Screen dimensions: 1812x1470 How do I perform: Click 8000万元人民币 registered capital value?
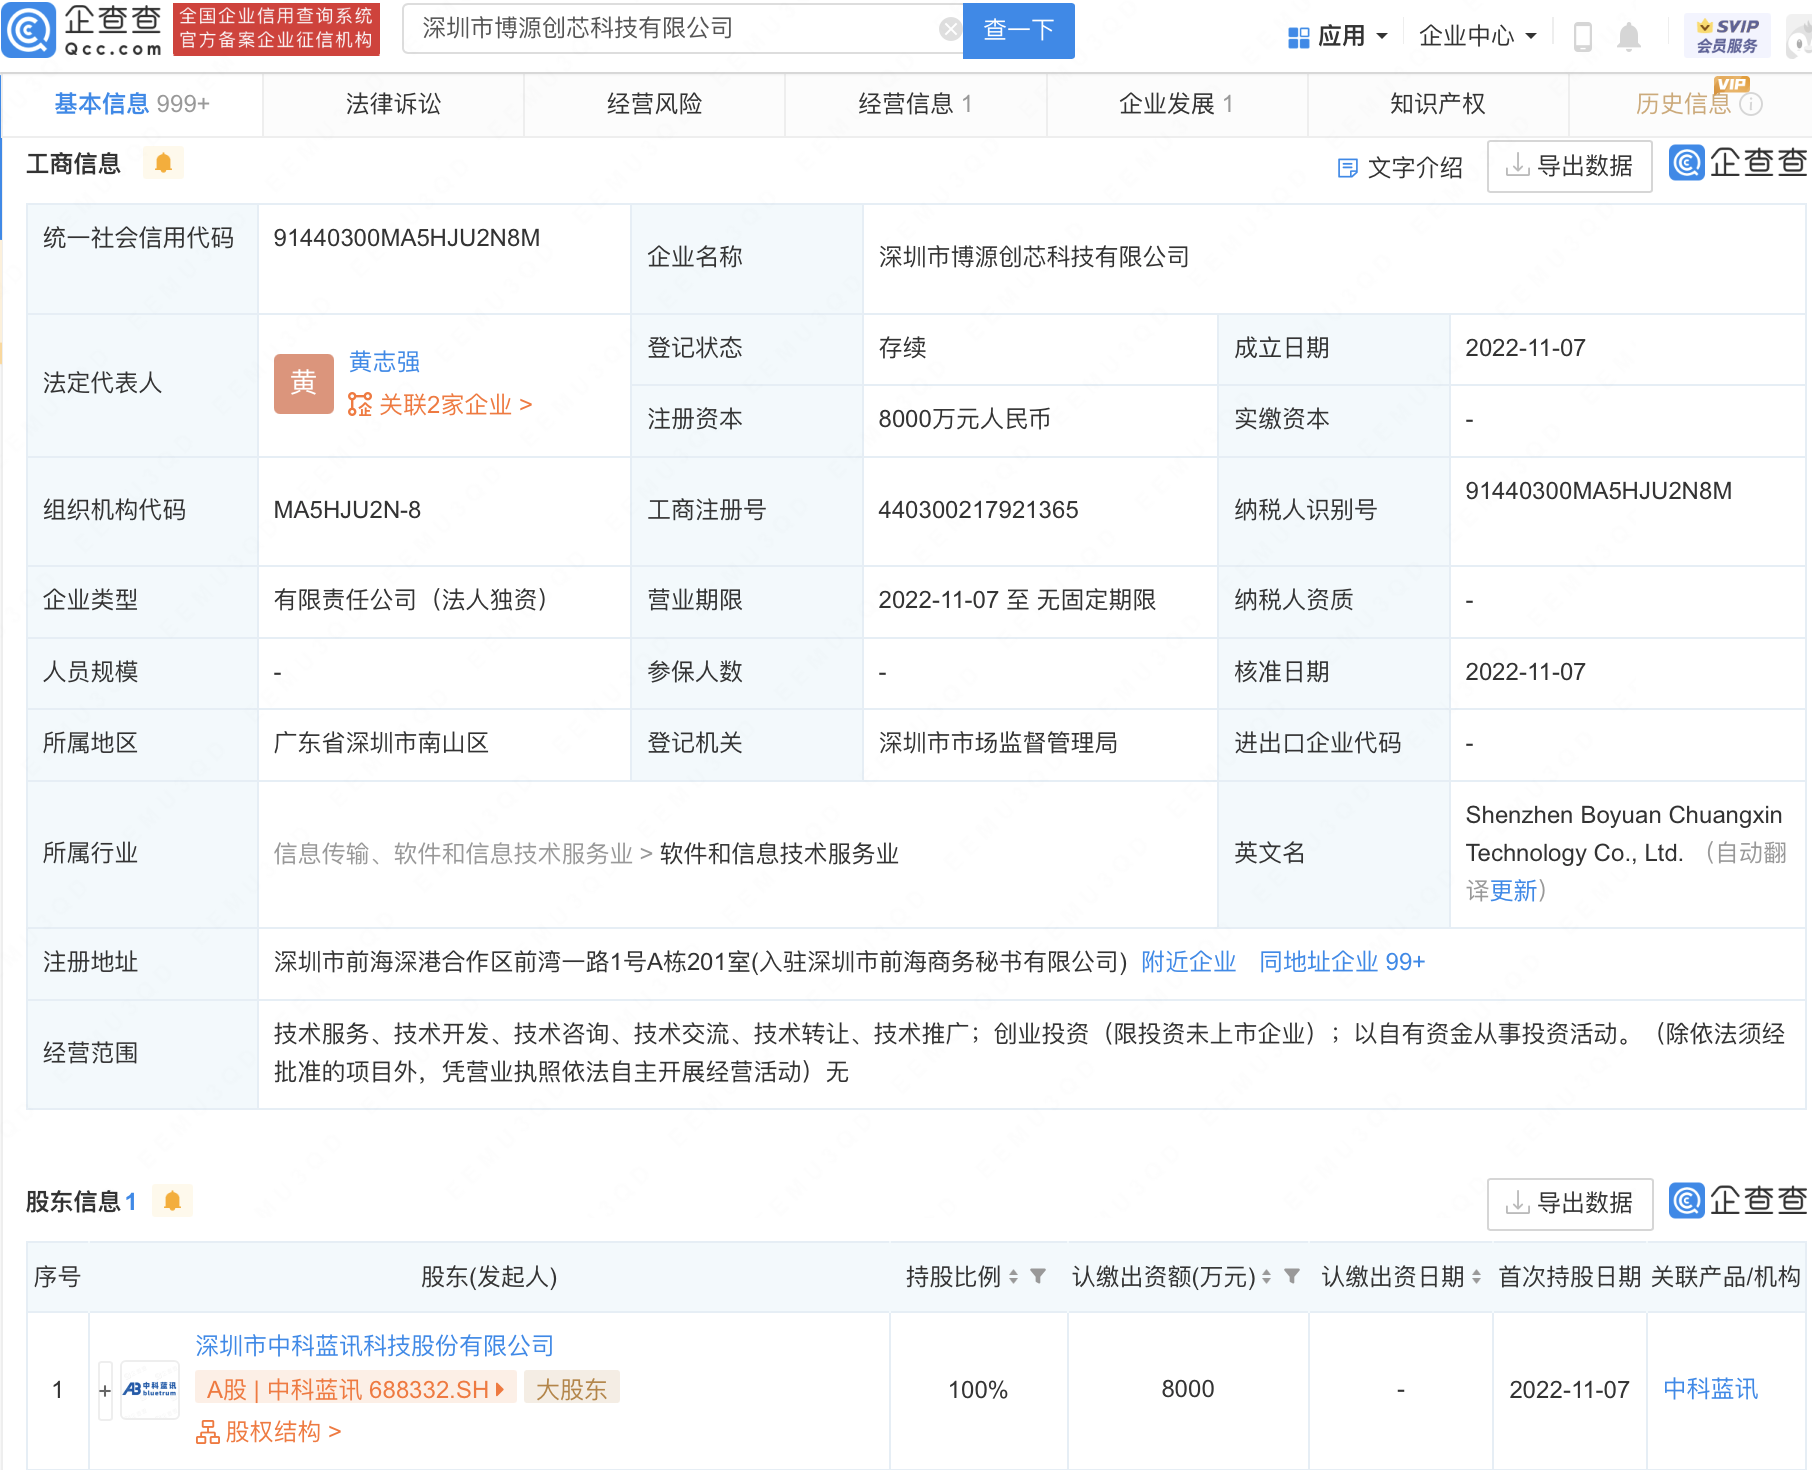click(x=964, y=419)
